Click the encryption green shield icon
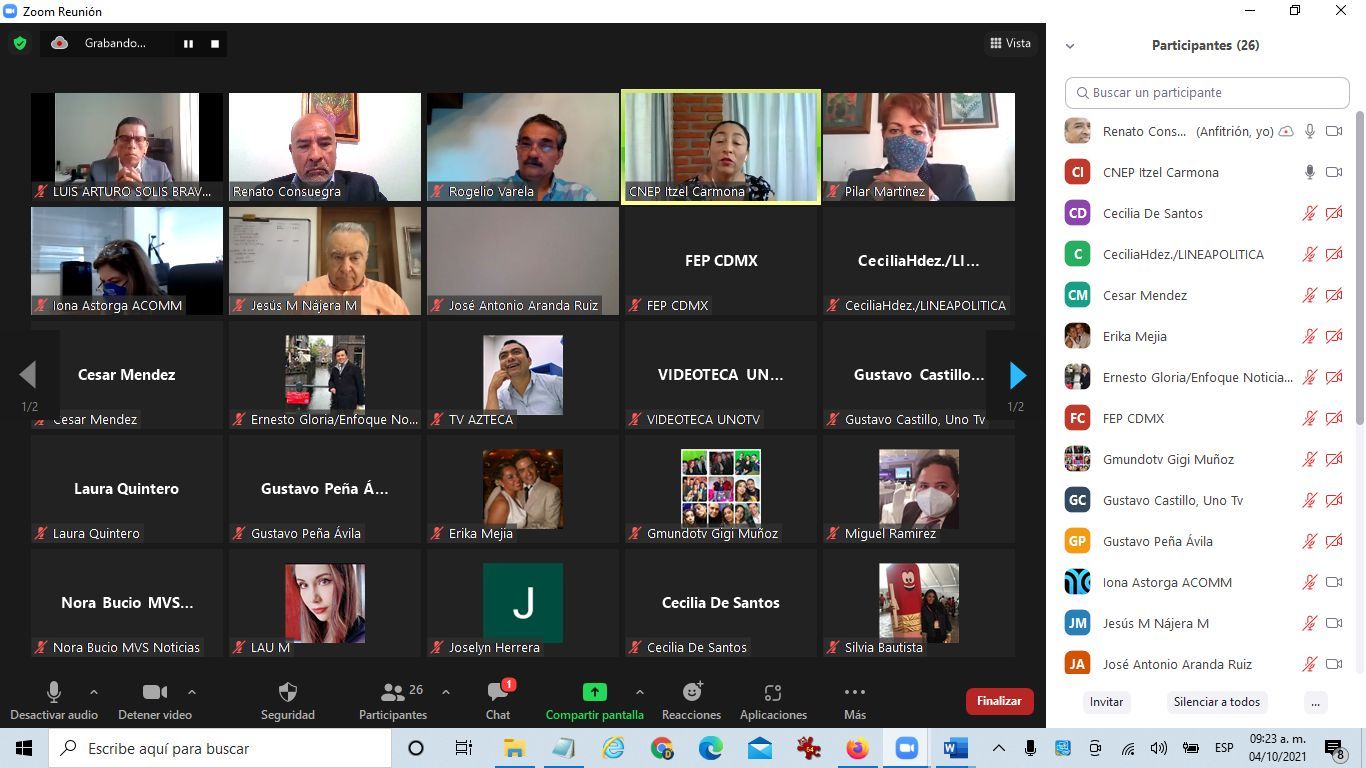Screen dimensions: 1366x768 [19, 43]
